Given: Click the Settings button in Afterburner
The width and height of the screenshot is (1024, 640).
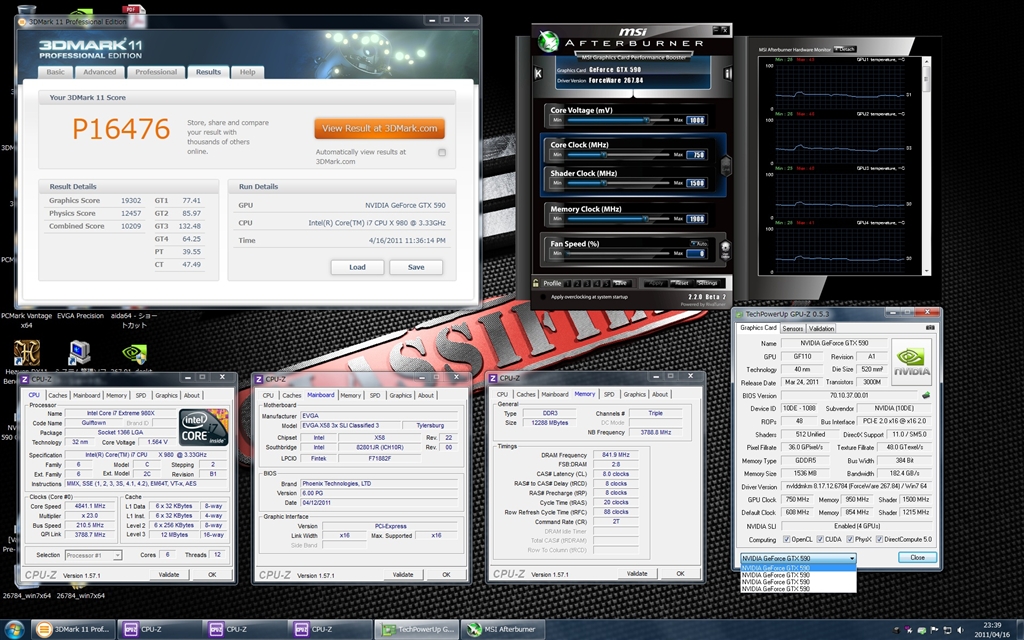Looking at the screenshot, I should coord(707,283).
